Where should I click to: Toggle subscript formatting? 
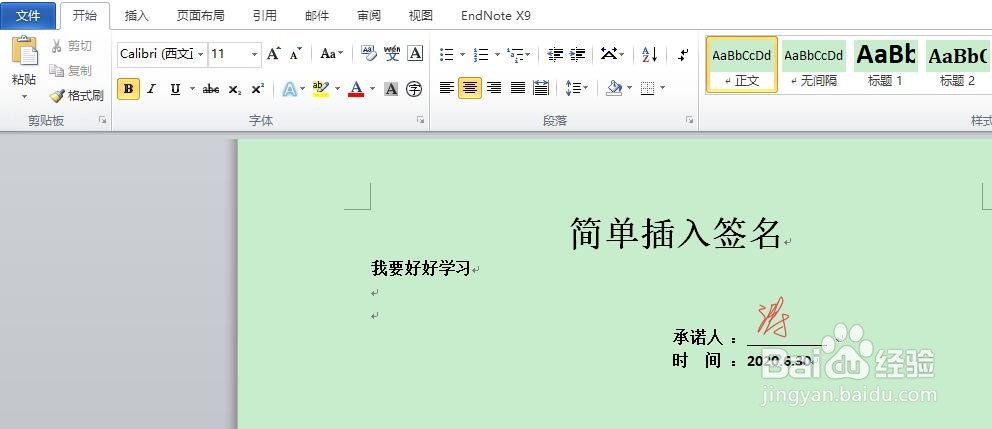pos(235,89)
